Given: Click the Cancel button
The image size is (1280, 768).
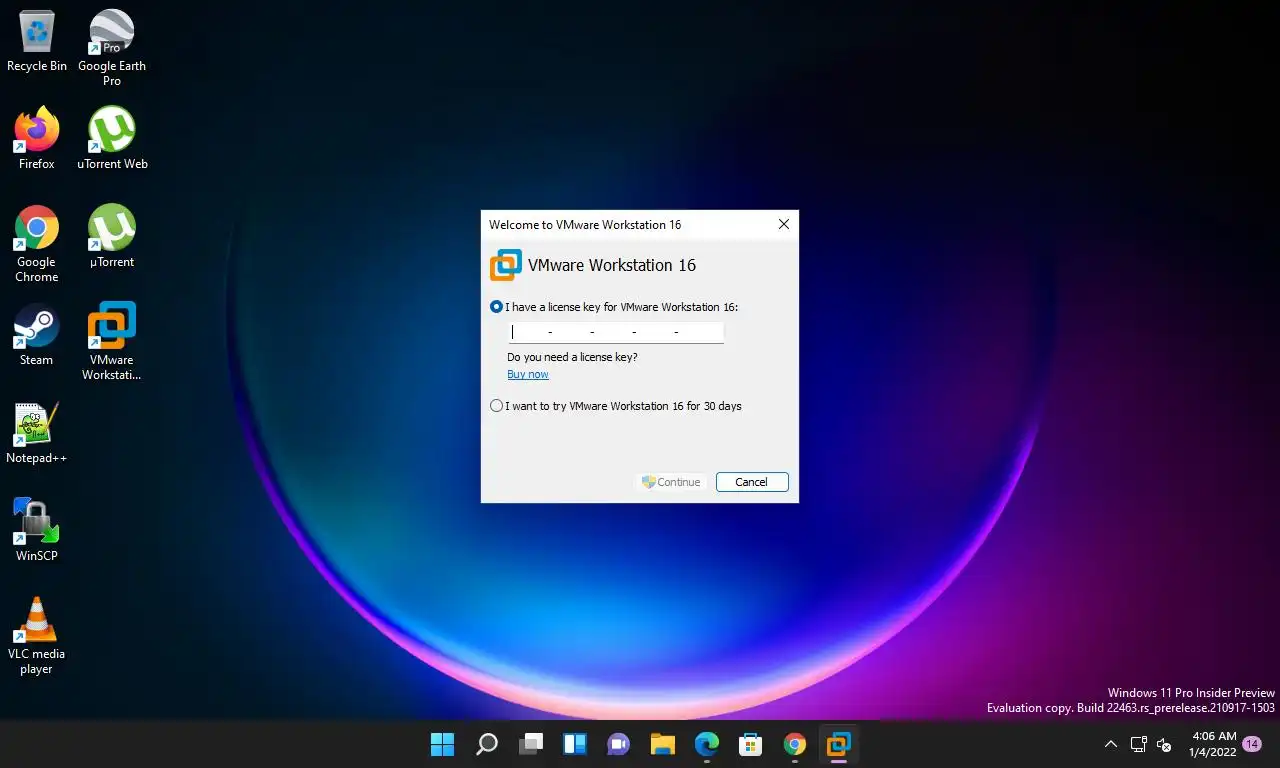Looking at the screenshot, I should coord(752,482).
